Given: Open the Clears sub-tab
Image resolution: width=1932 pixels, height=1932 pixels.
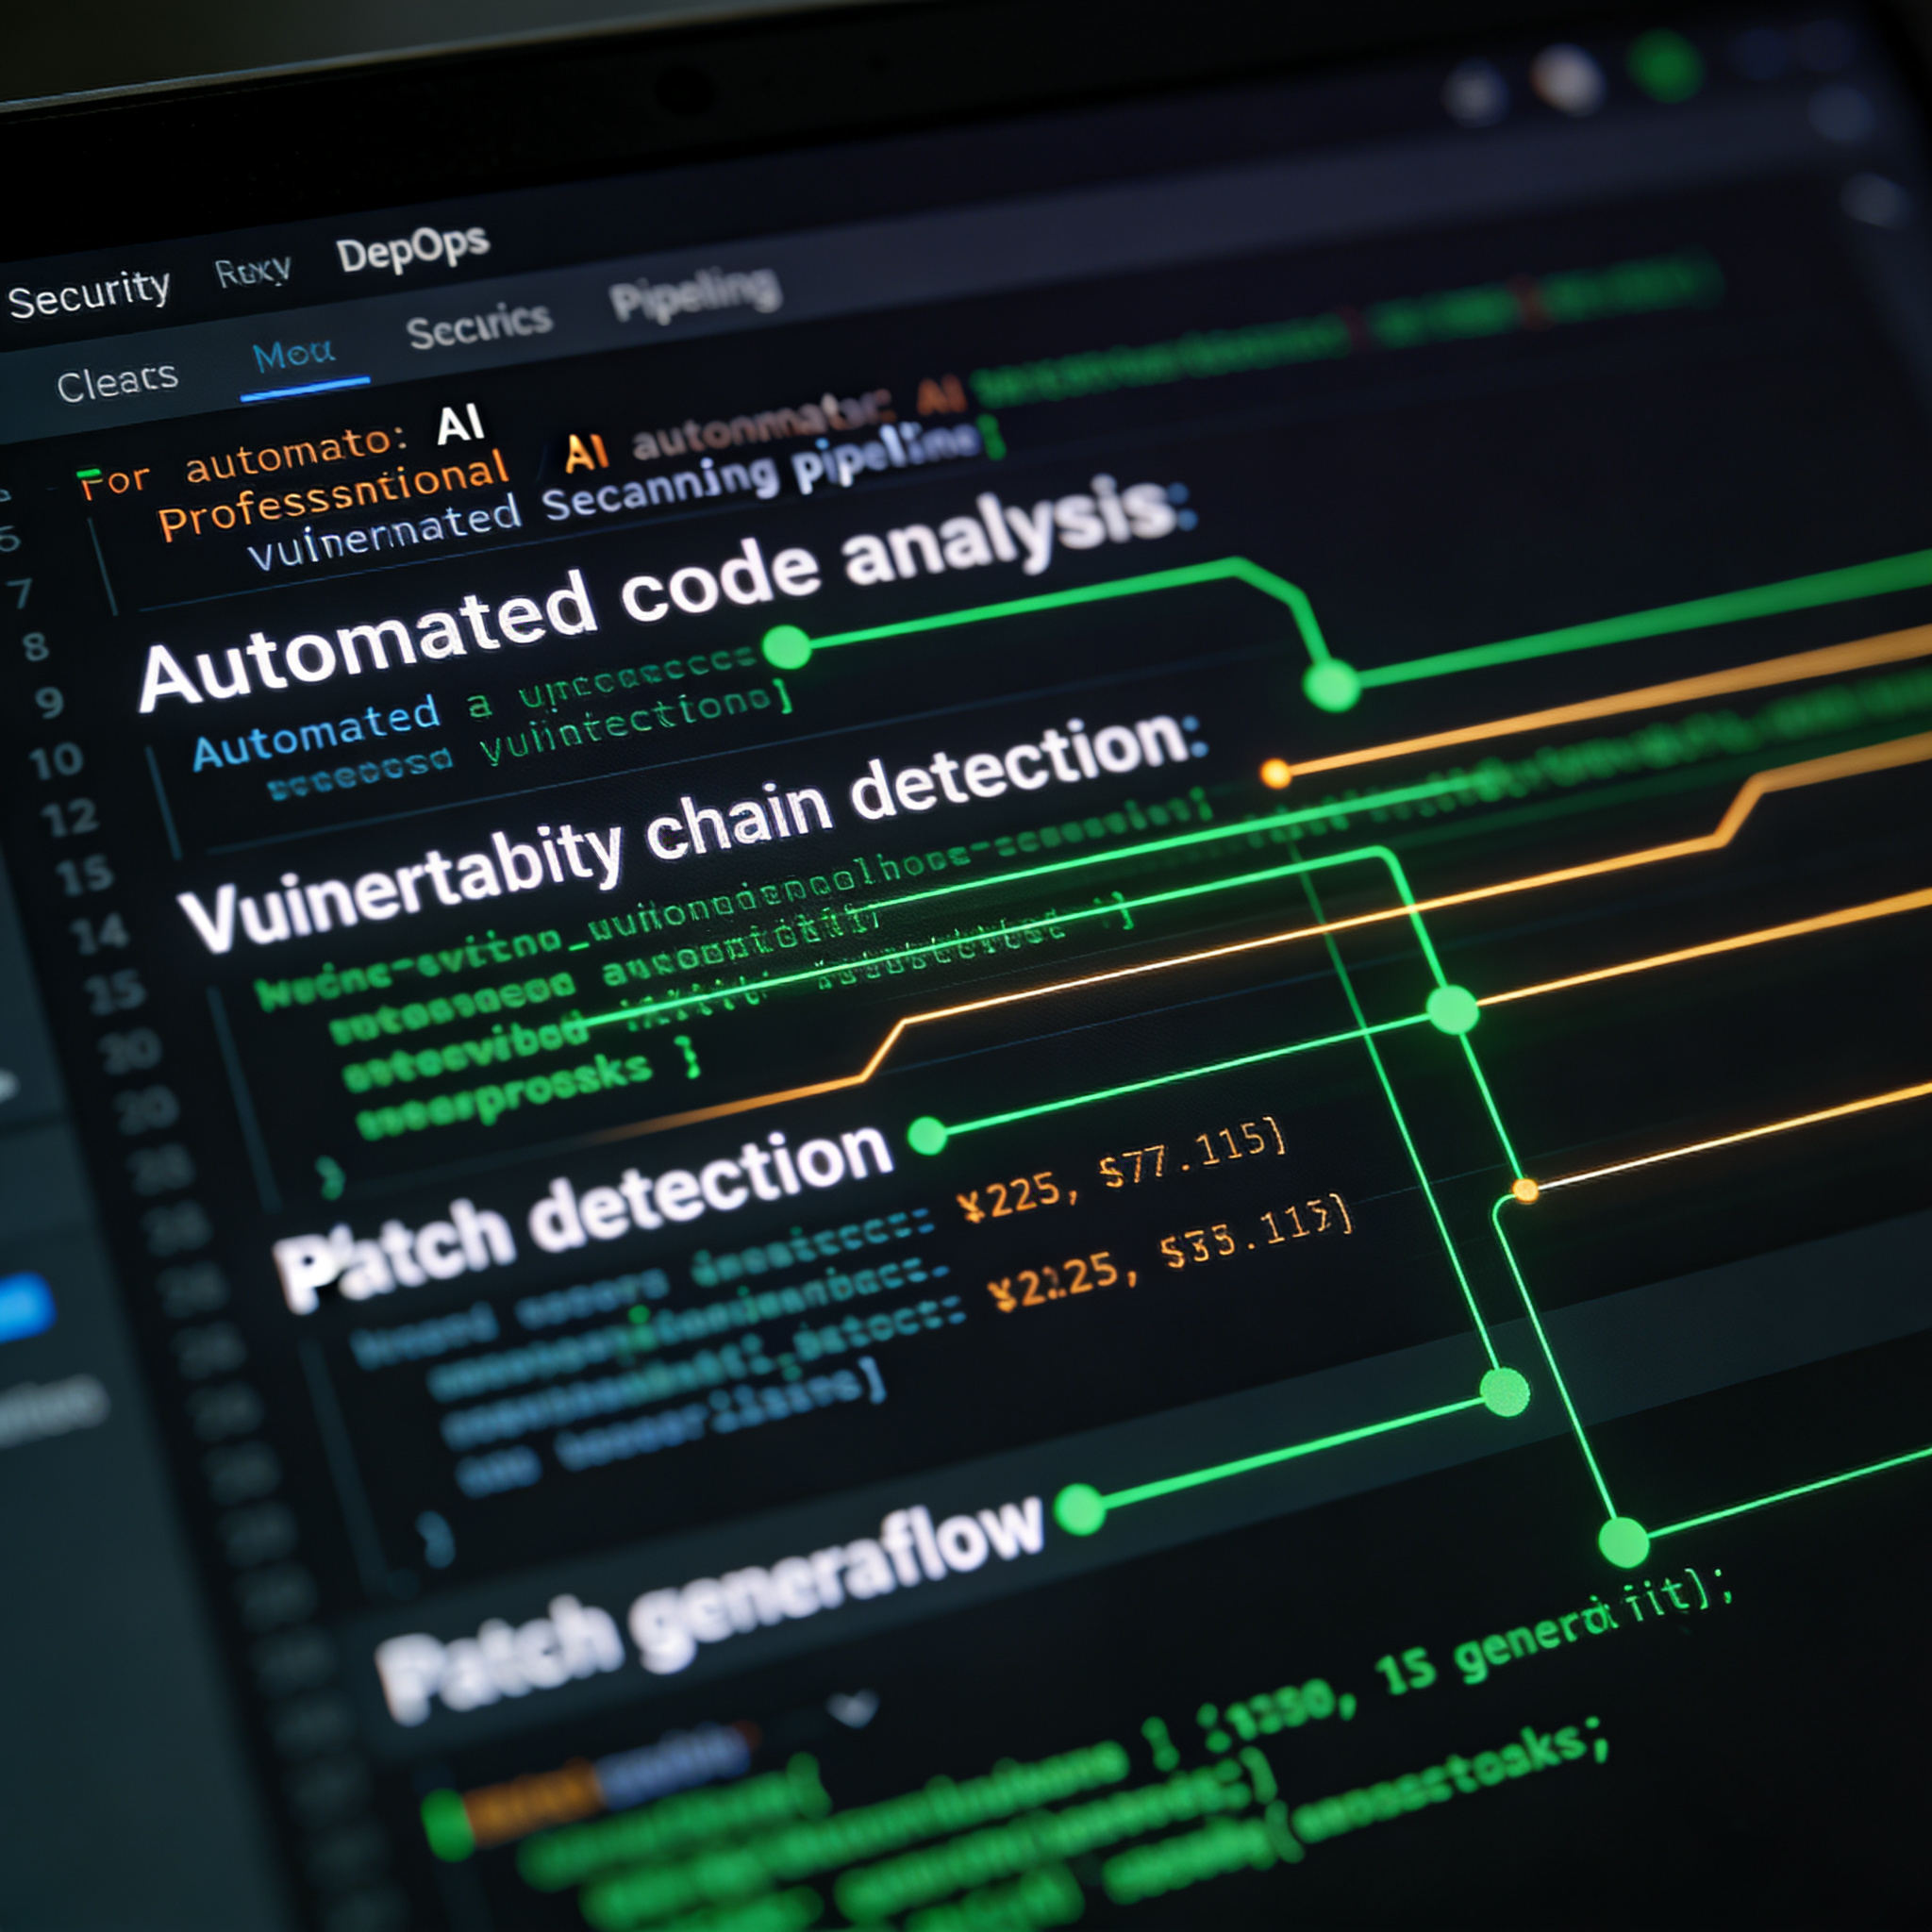Looking at the screenshot, I should click(117, 382).
